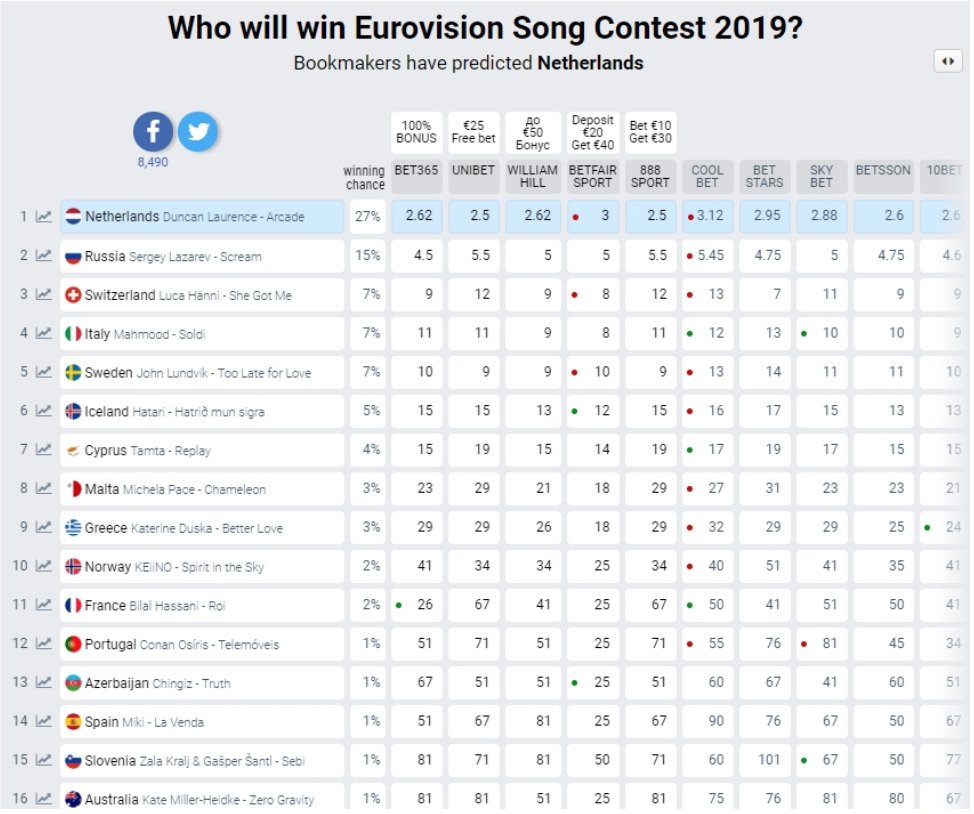Open the Netherlands Duncan Laurence entry link

pyautogui.click(x=194, y=216)
